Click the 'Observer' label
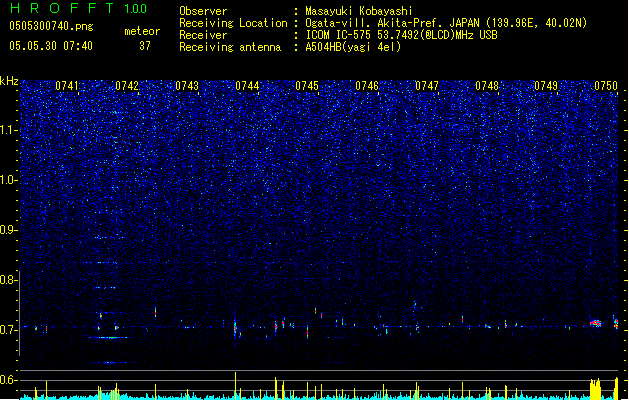 pos(203,11)
